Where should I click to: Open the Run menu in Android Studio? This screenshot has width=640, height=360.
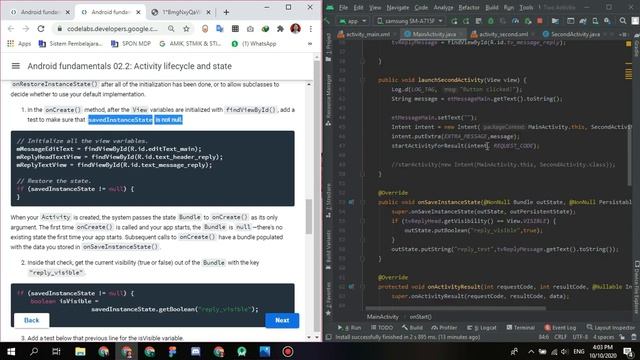pos(509,7)
